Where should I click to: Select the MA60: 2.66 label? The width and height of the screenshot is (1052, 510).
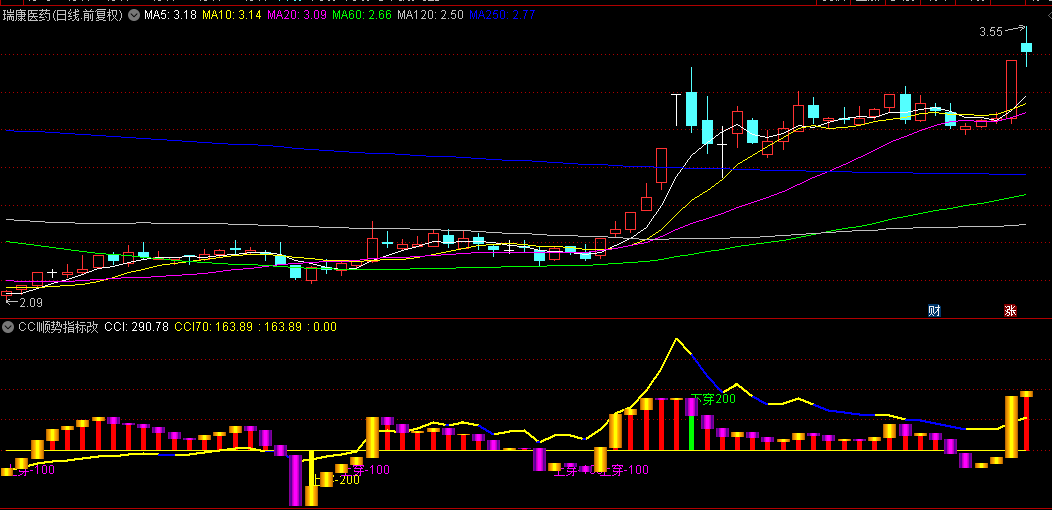point(362,14)
